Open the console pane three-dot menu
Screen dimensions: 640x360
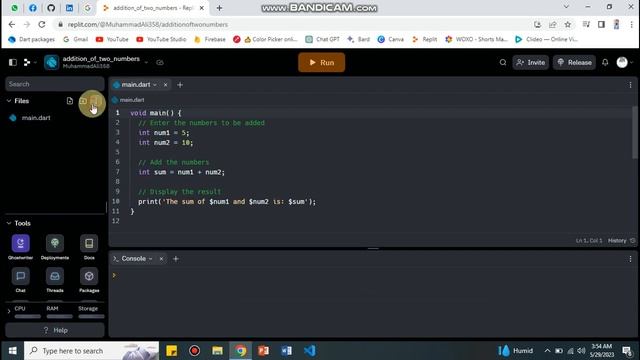point(630,259)
